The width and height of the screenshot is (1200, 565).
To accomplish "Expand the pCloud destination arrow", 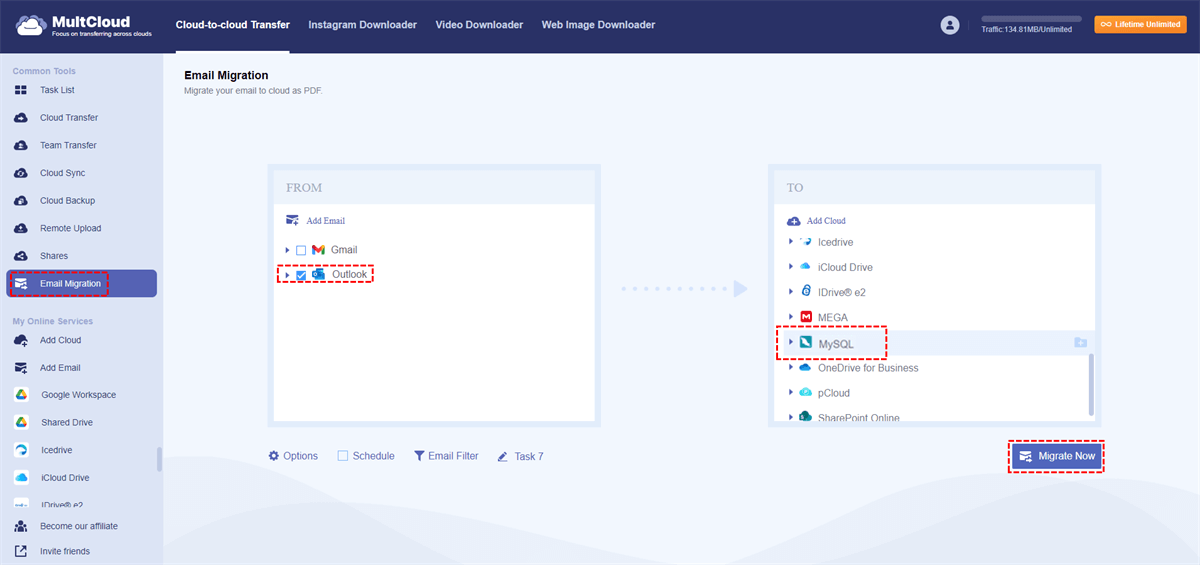I will coord(791,393).
